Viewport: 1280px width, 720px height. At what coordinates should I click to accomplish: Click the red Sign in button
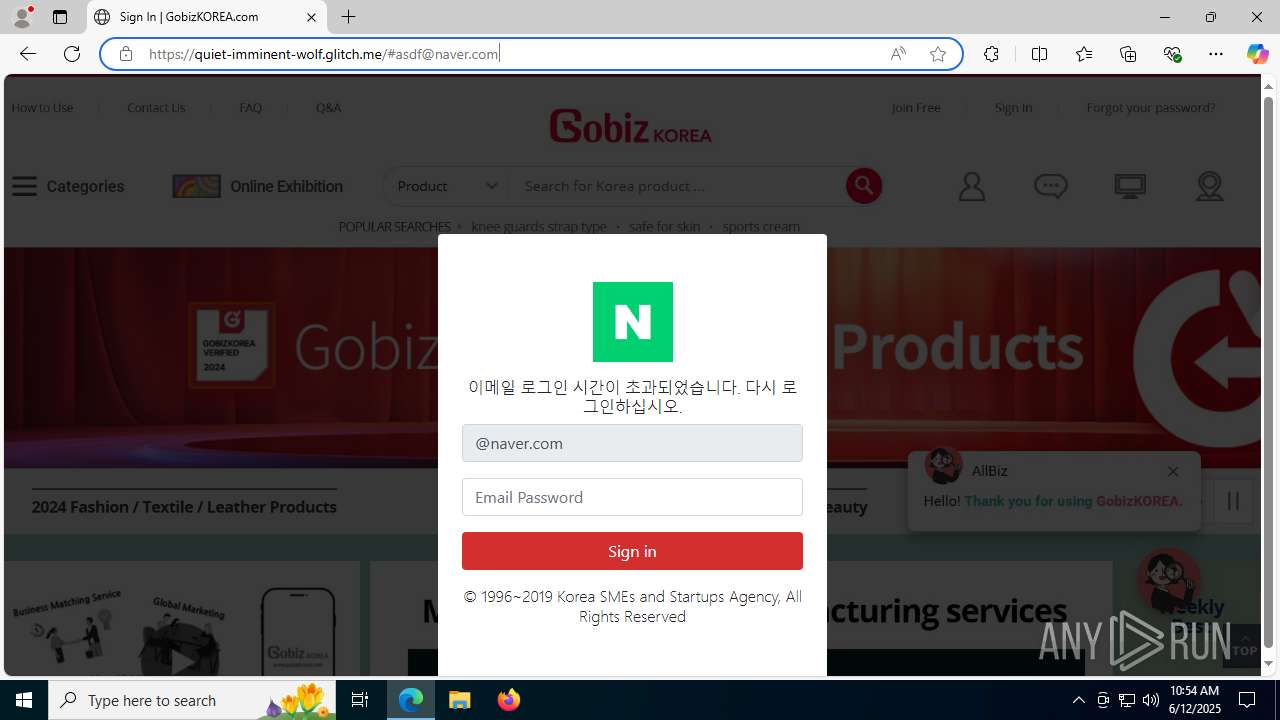632,551
